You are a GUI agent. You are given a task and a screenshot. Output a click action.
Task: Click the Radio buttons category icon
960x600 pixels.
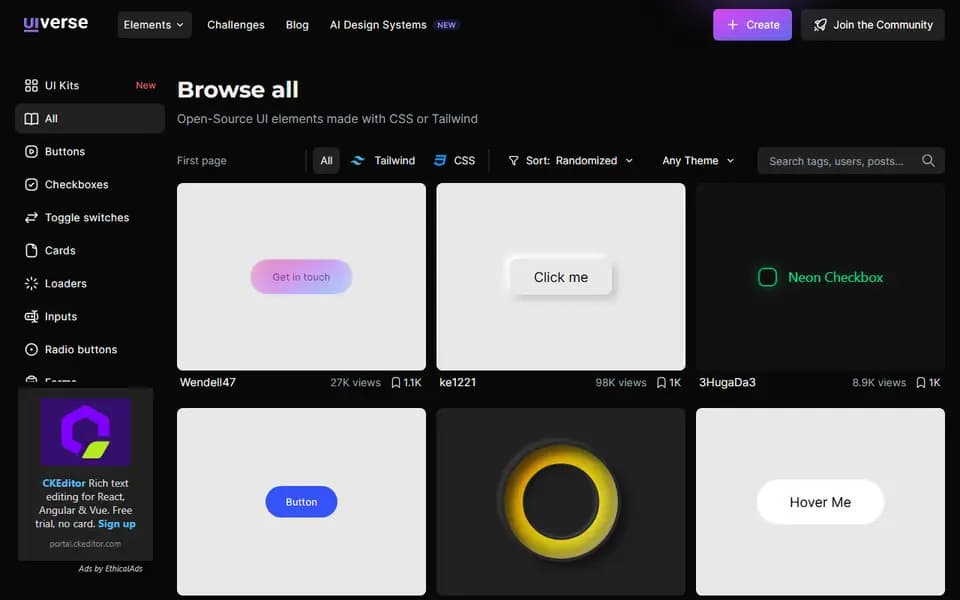(31, 350)
